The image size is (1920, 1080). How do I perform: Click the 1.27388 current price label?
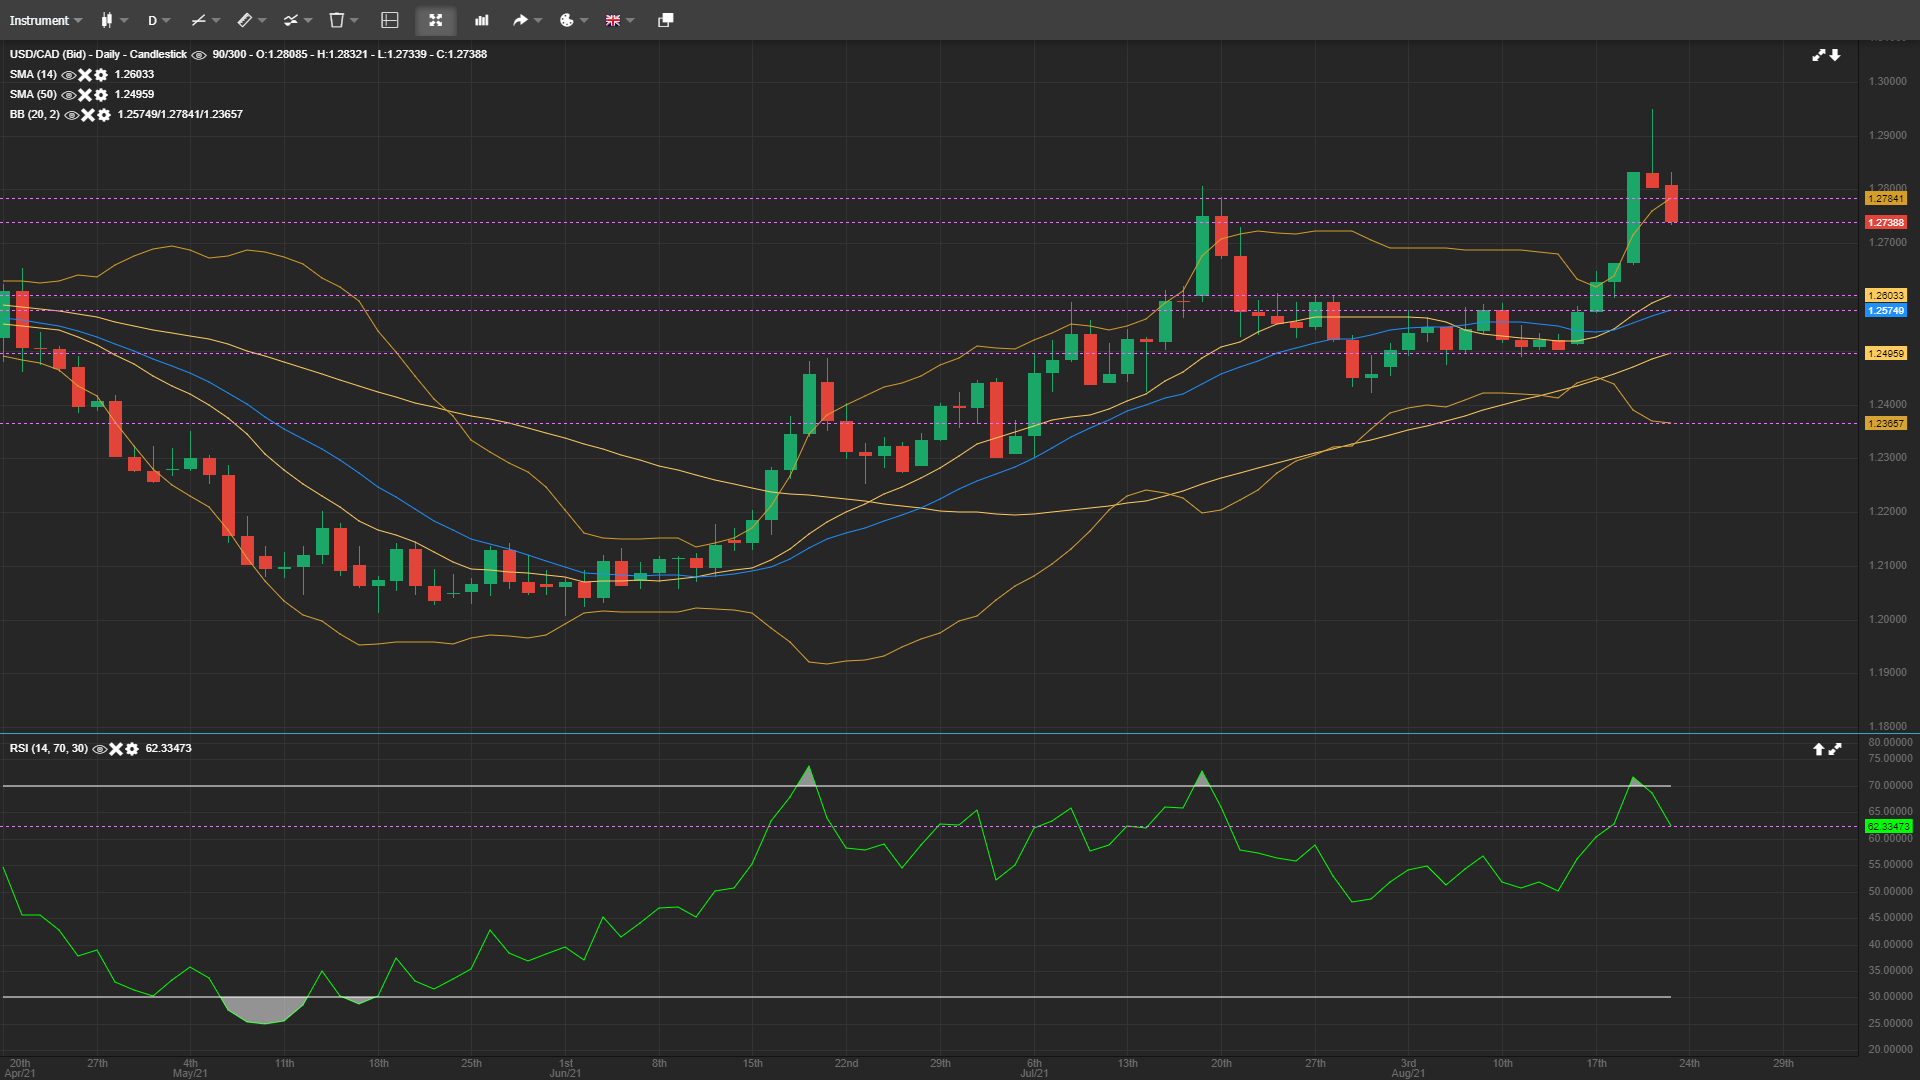[x=1886, y=223]
